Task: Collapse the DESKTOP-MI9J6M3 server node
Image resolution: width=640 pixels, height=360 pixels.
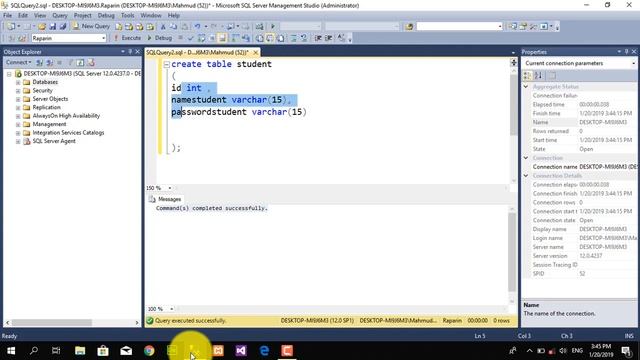Action: [9, 74]
